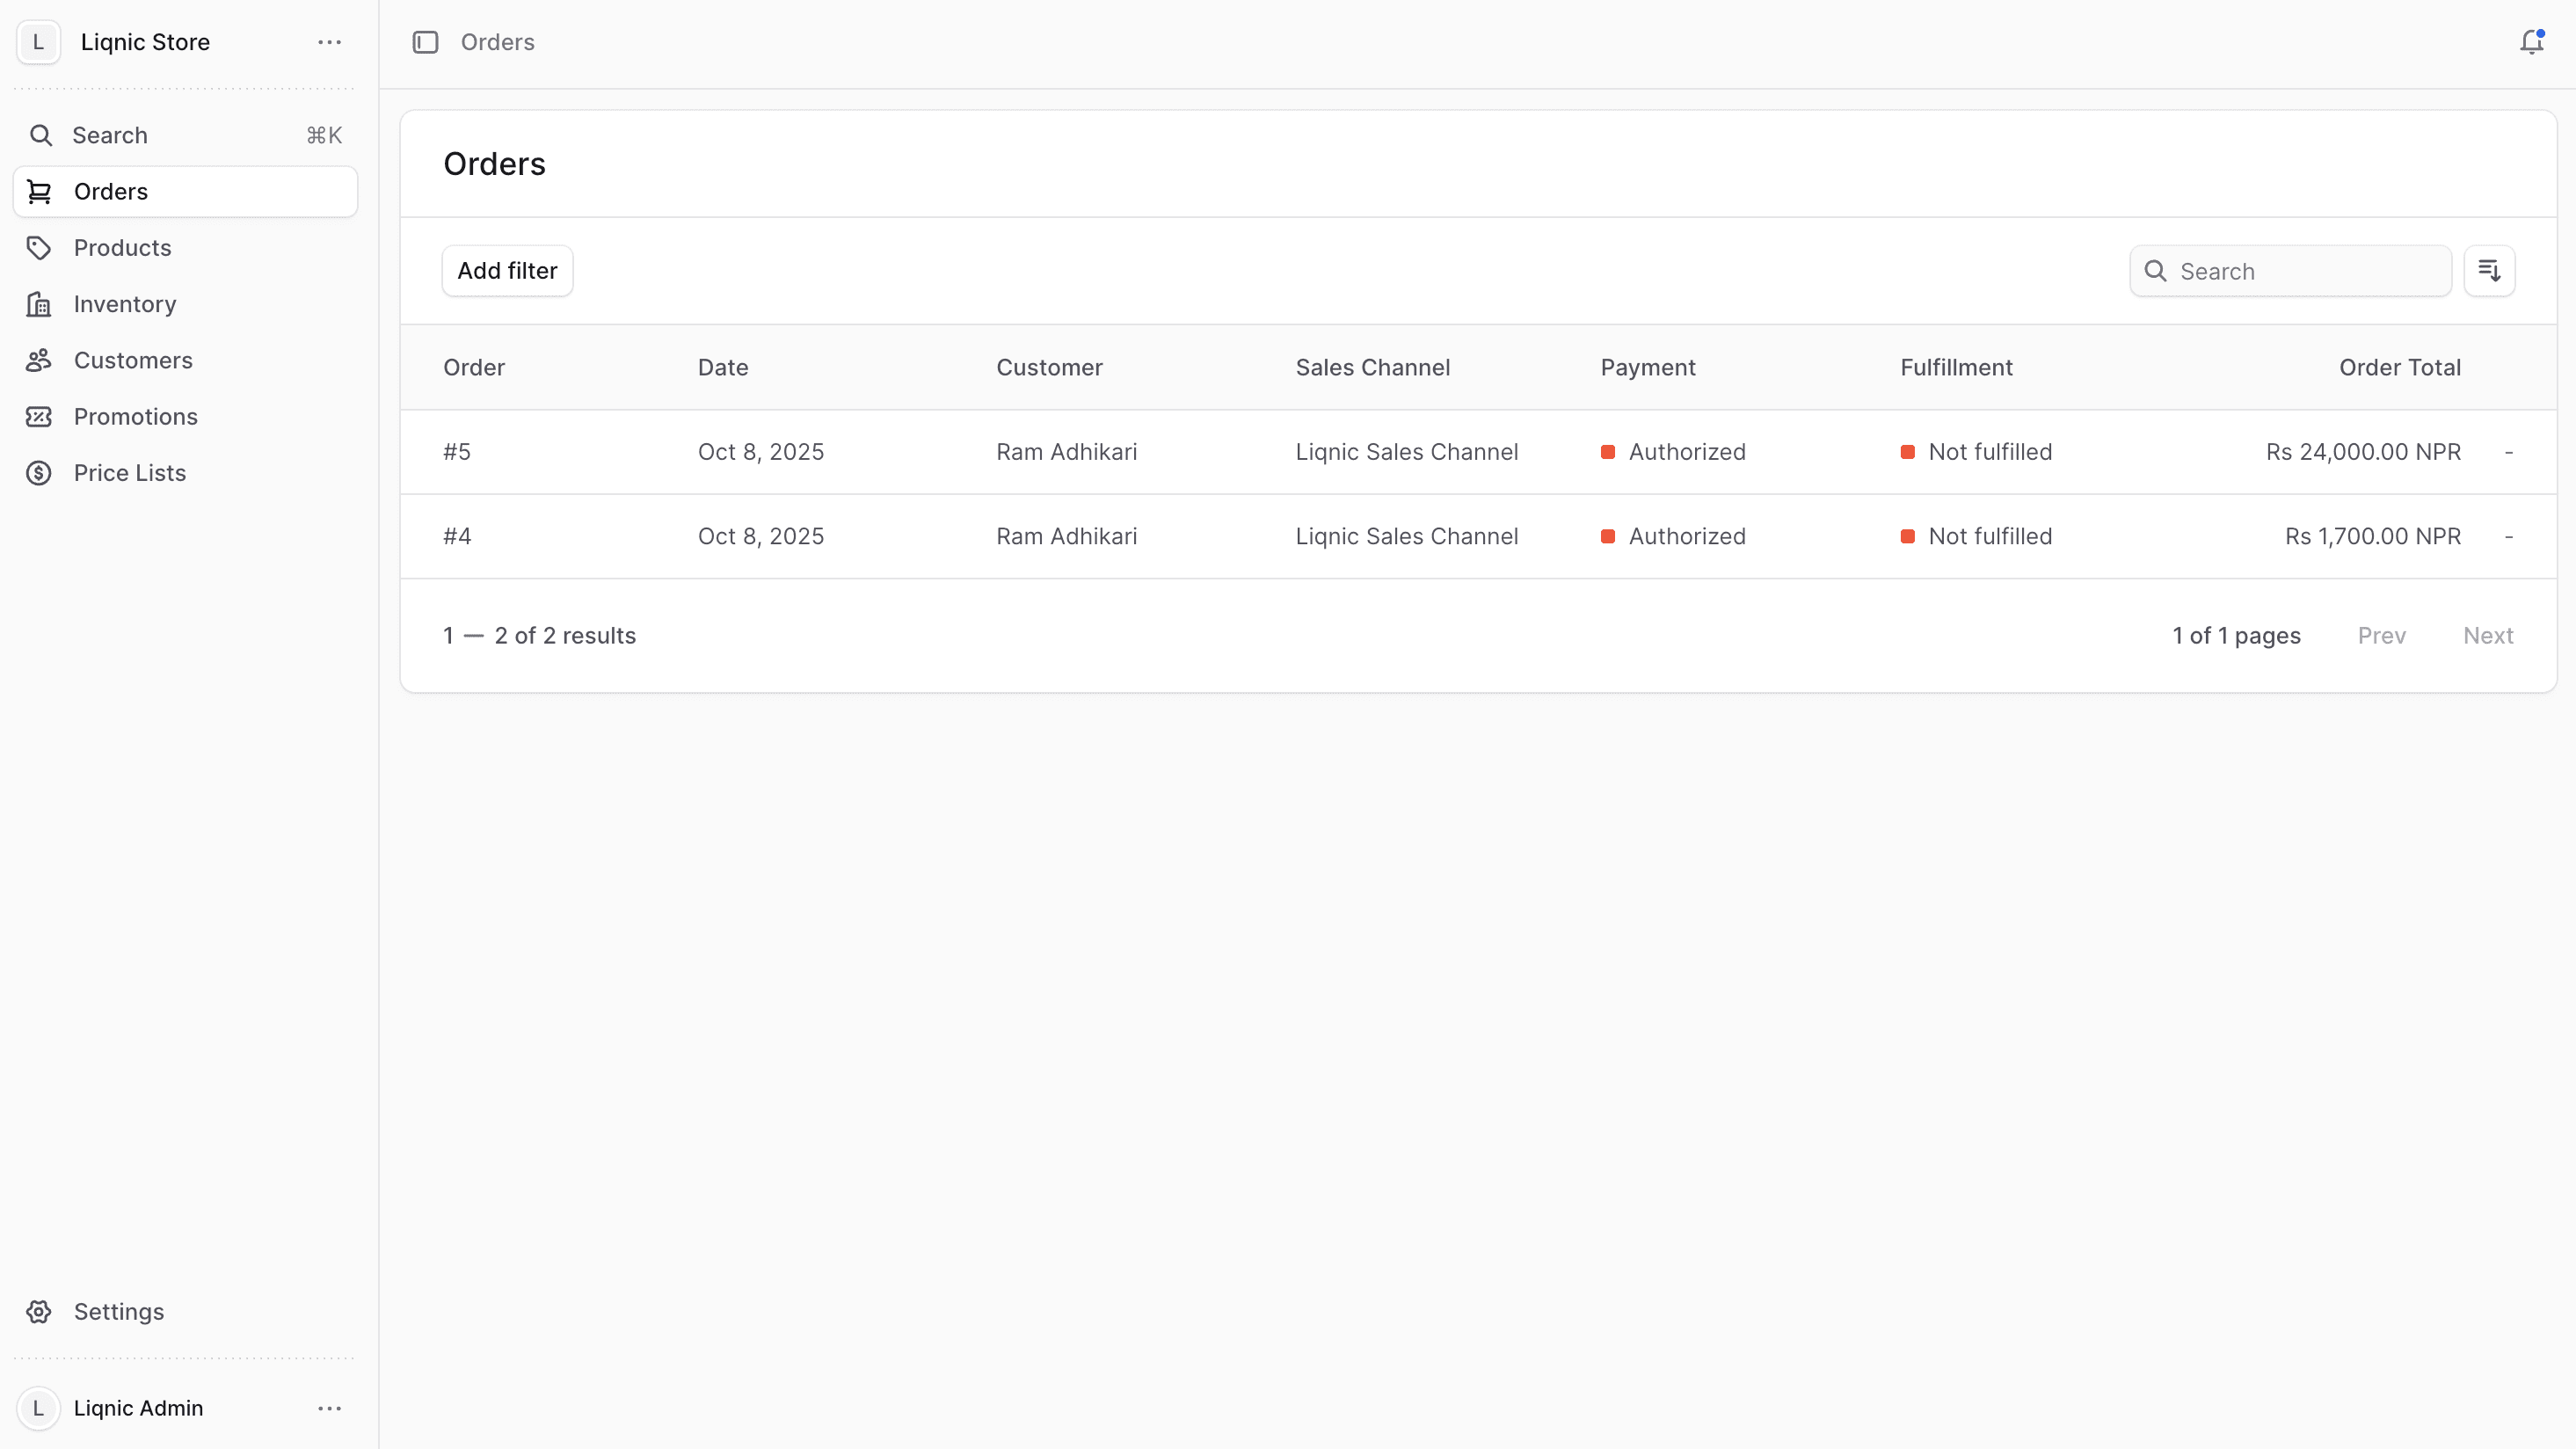Screen dimensions: 2576x1449
Task: Open the notifications bell icon
Action: pyautogui.click(x=2531, y=42)
